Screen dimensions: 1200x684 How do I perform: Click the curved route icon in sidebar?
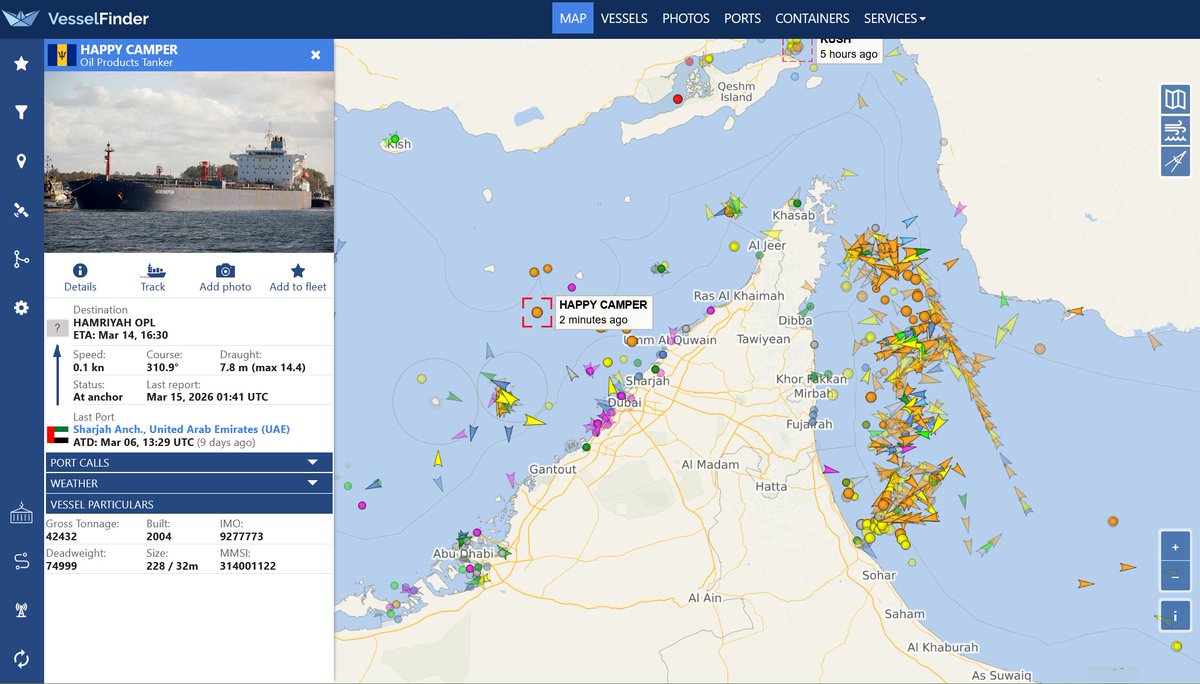click(x=21, y=561)
